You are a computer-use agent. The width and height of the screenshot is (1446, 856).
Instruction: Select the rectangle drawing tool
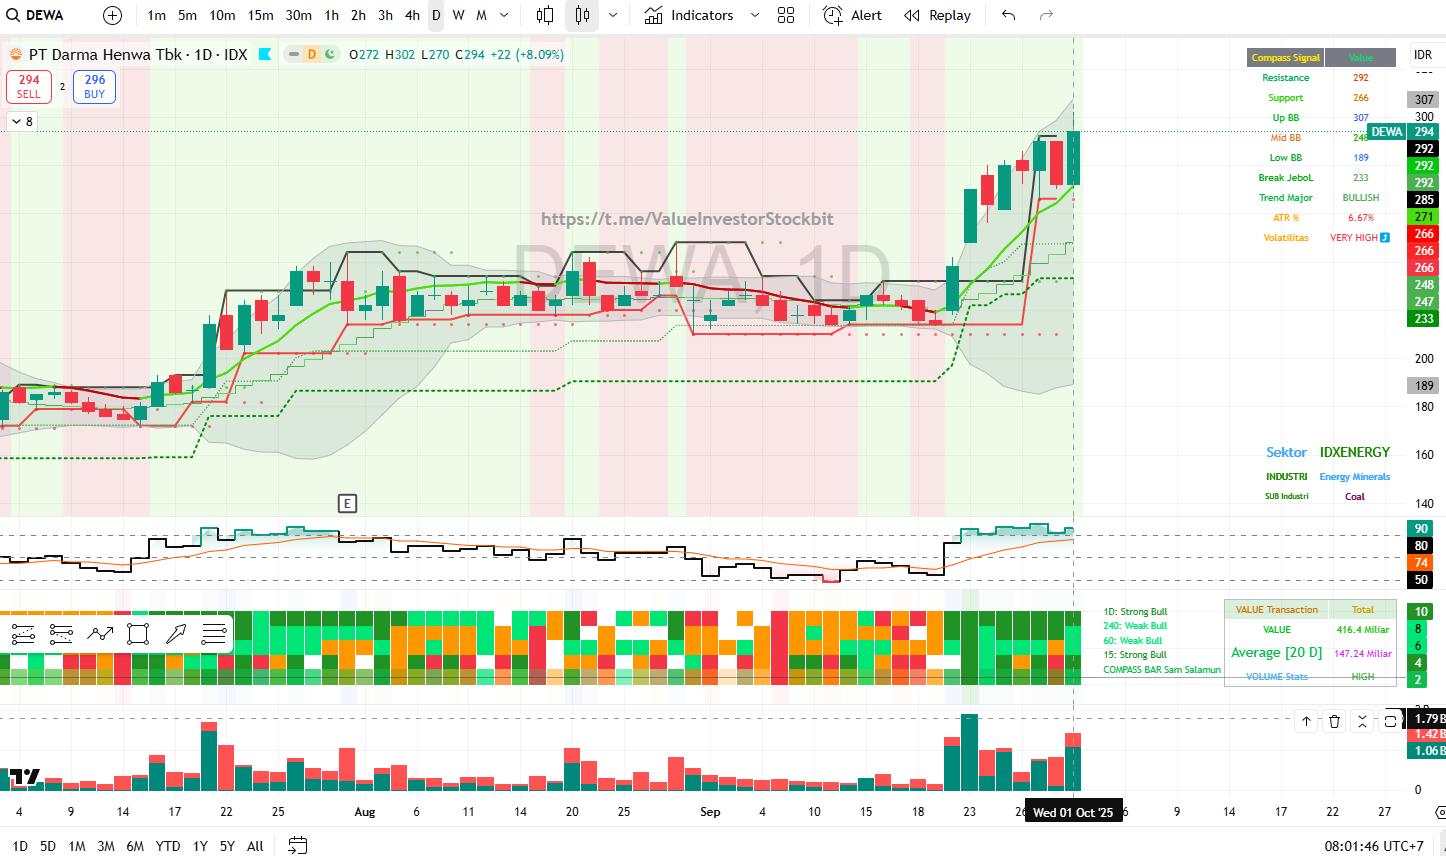pyautogui.click(x=138, y=633)
